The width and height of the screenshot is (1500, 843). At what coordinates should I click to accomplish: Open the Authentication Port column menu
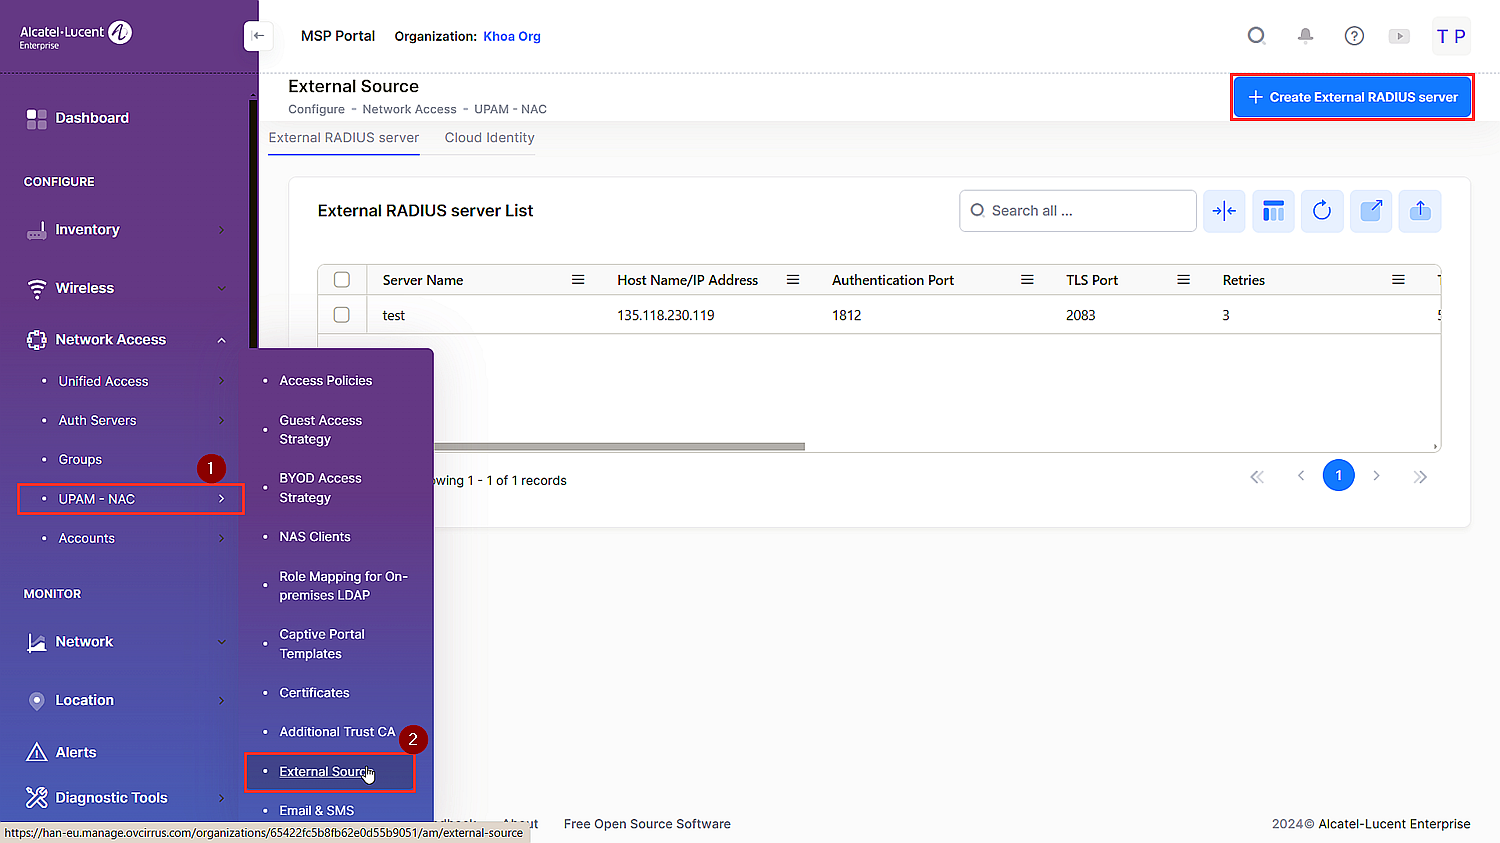[1027, 280]
